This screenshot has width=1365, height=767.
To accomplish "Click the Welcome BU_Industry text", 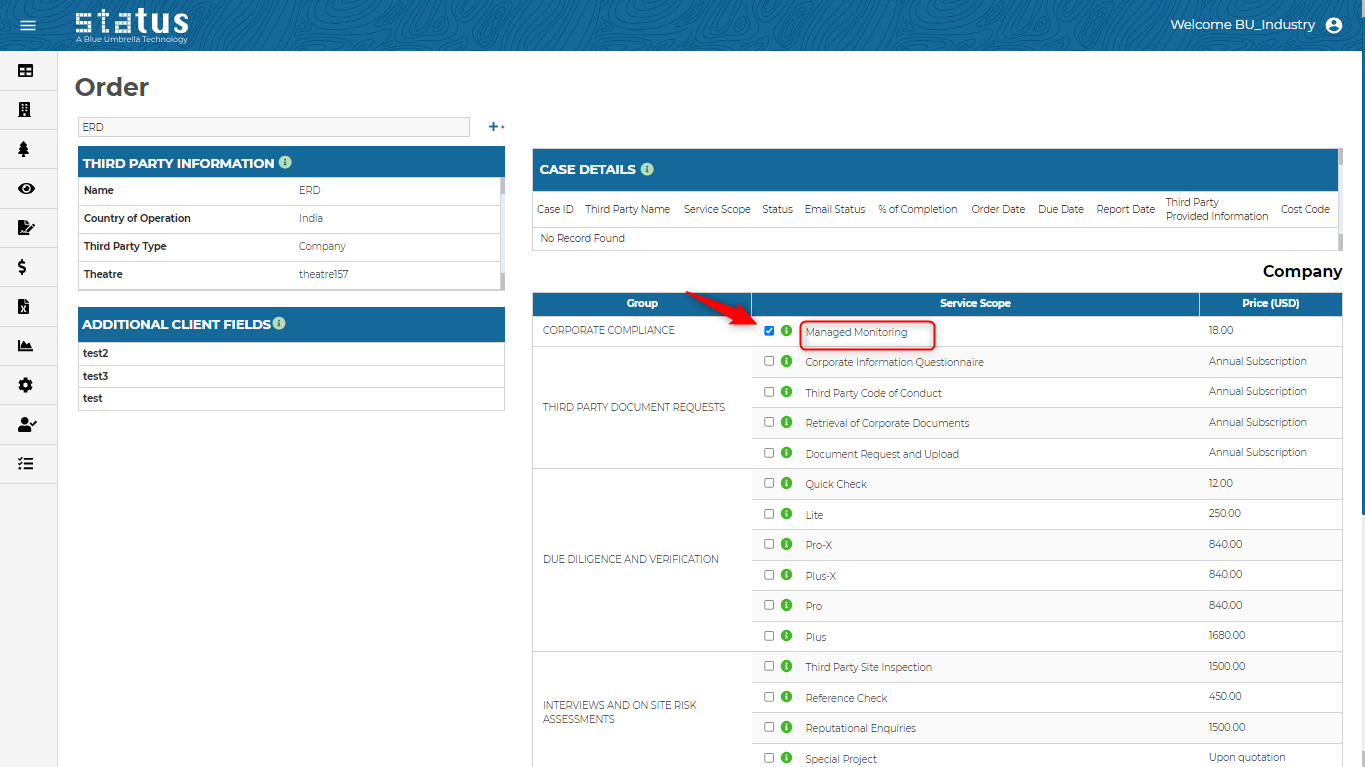I will point(1242,25).
